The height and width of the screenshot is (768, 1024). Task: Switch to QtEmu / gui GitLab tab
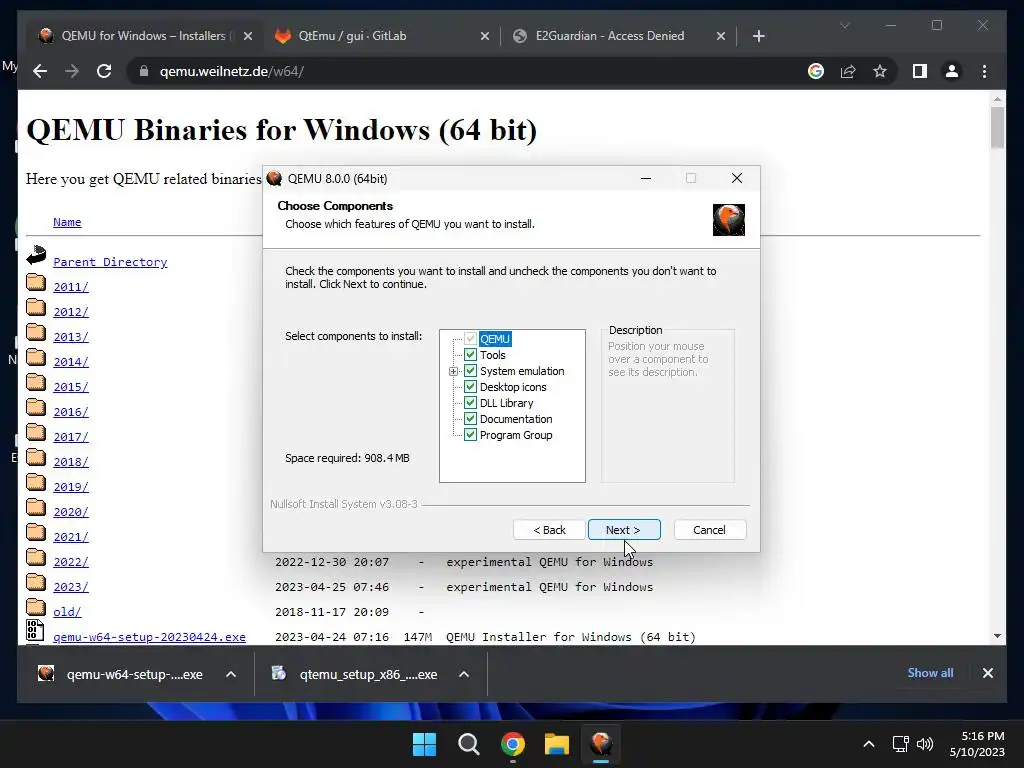coord(382,36)
